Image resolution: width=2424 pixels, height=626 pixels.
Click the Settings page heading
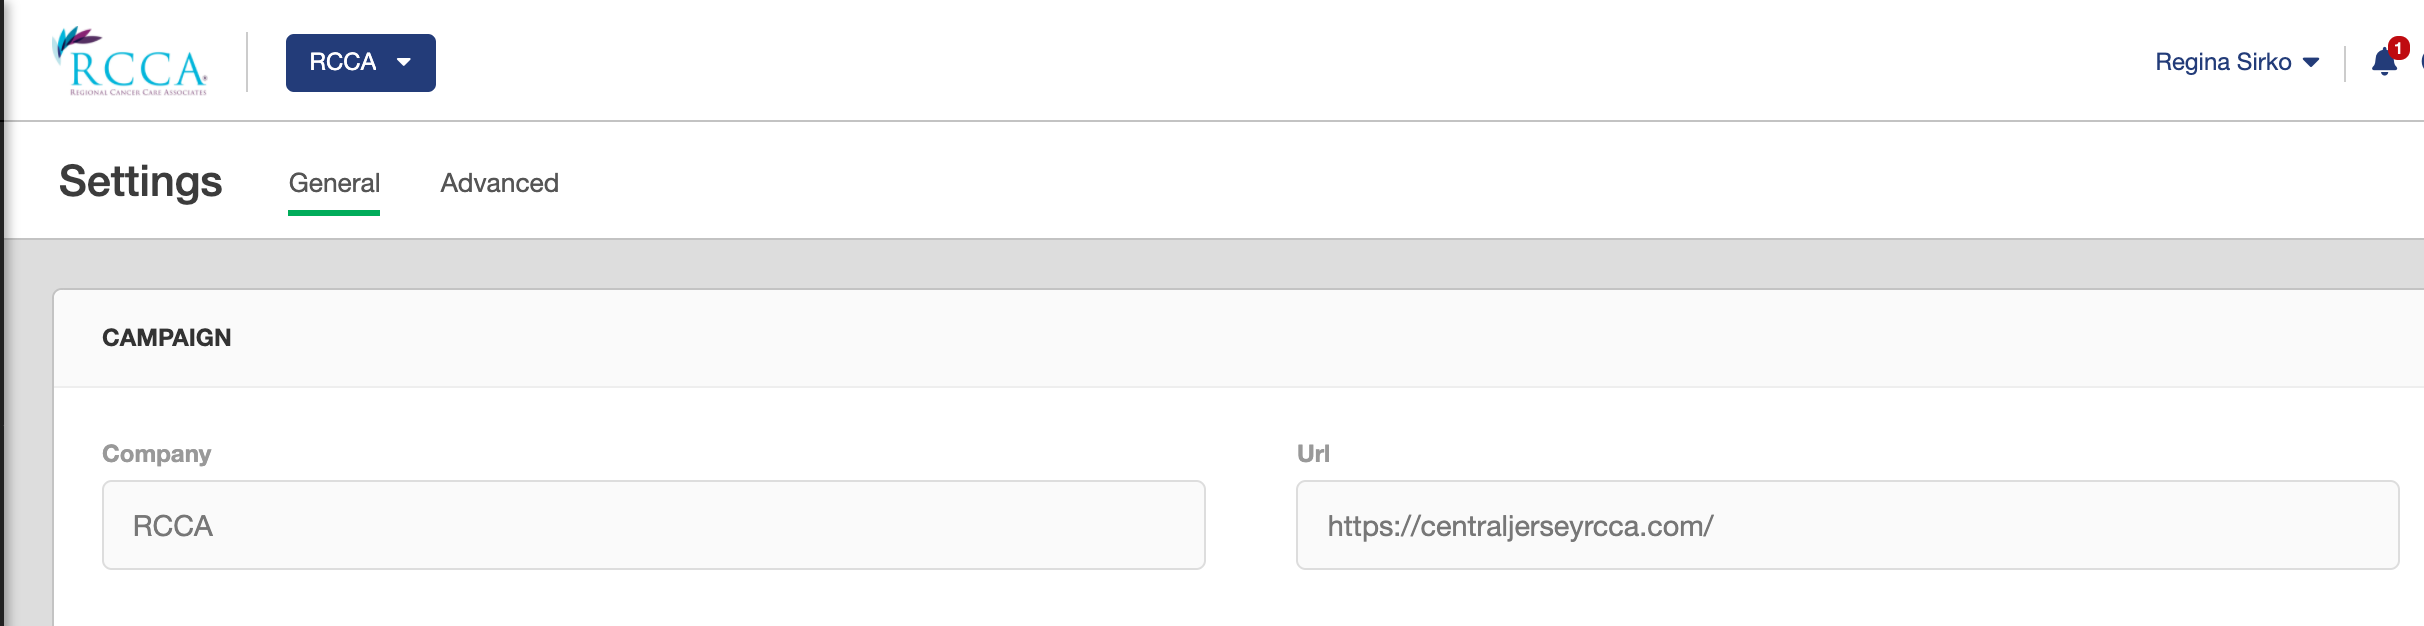pyautogui.click(x=140, y=182)
